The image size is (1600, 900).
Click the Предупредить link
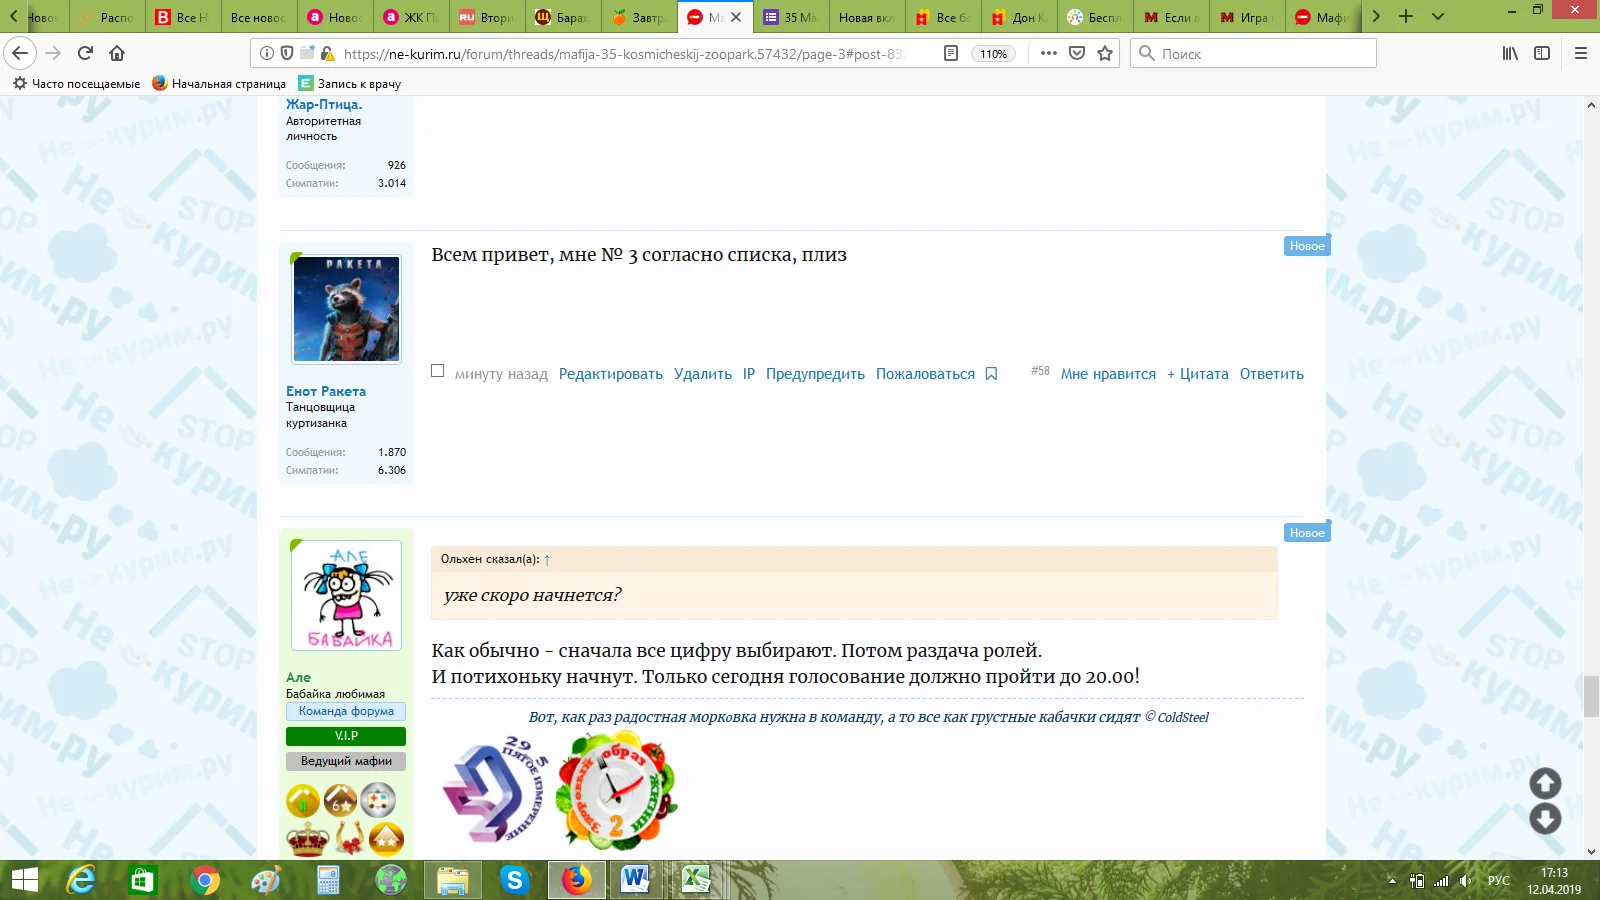pos(816,374)
